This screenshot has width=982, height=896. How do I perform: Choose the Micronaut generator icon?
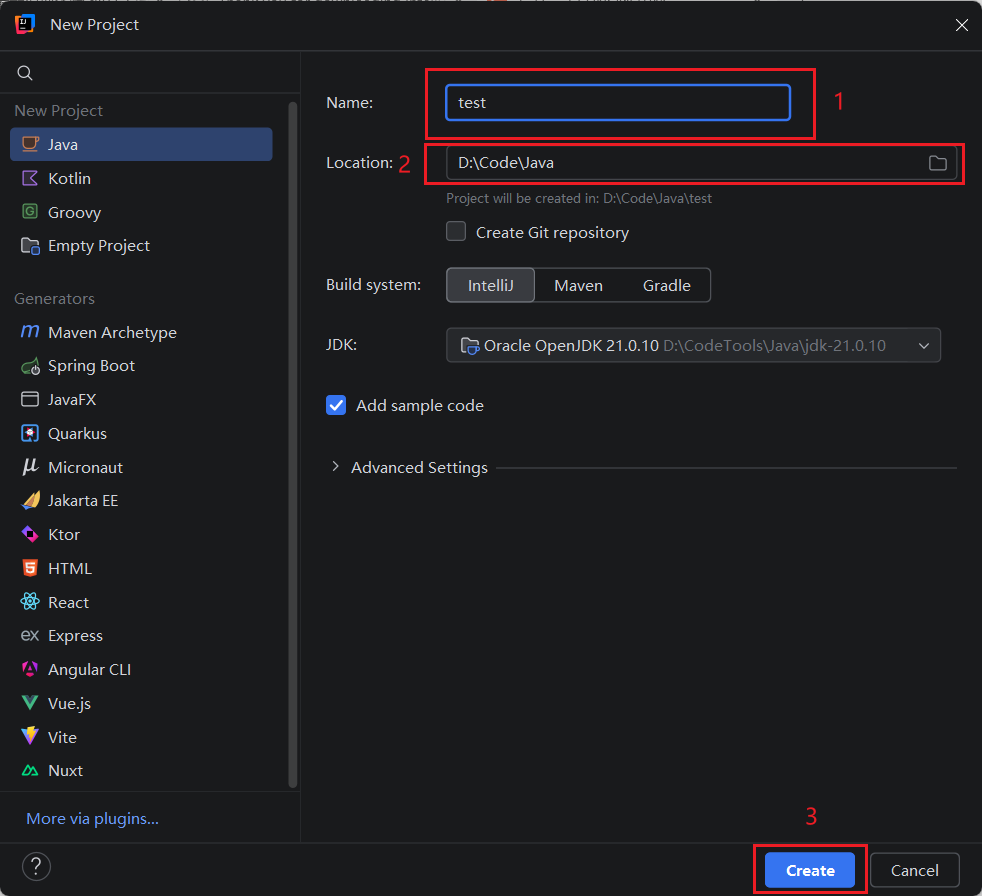coord(30,466)
